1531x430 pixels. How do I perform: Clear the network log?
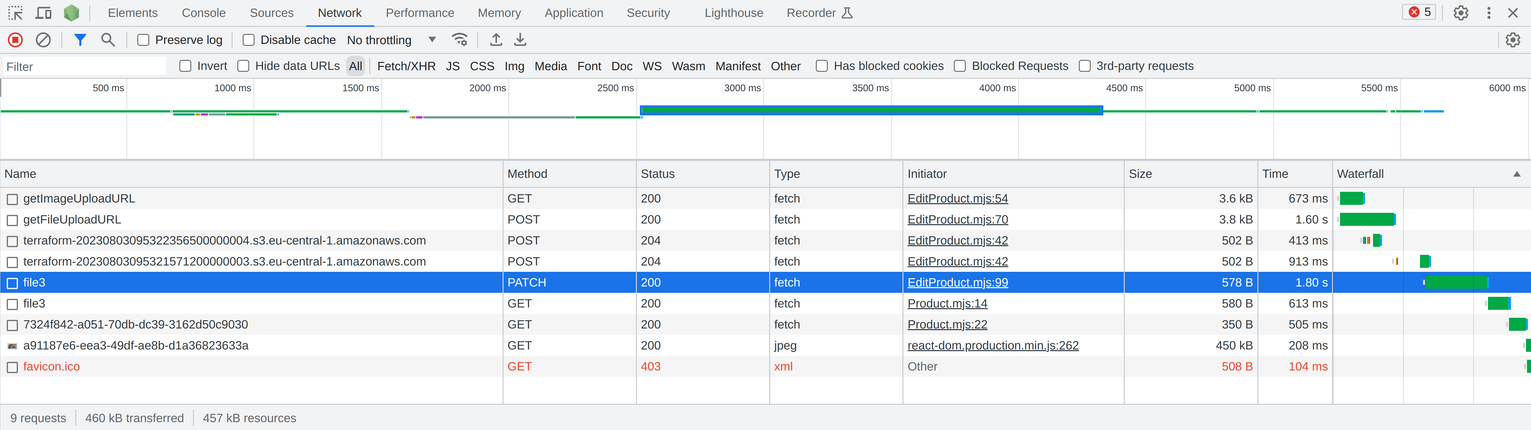(x=43, y=40)
